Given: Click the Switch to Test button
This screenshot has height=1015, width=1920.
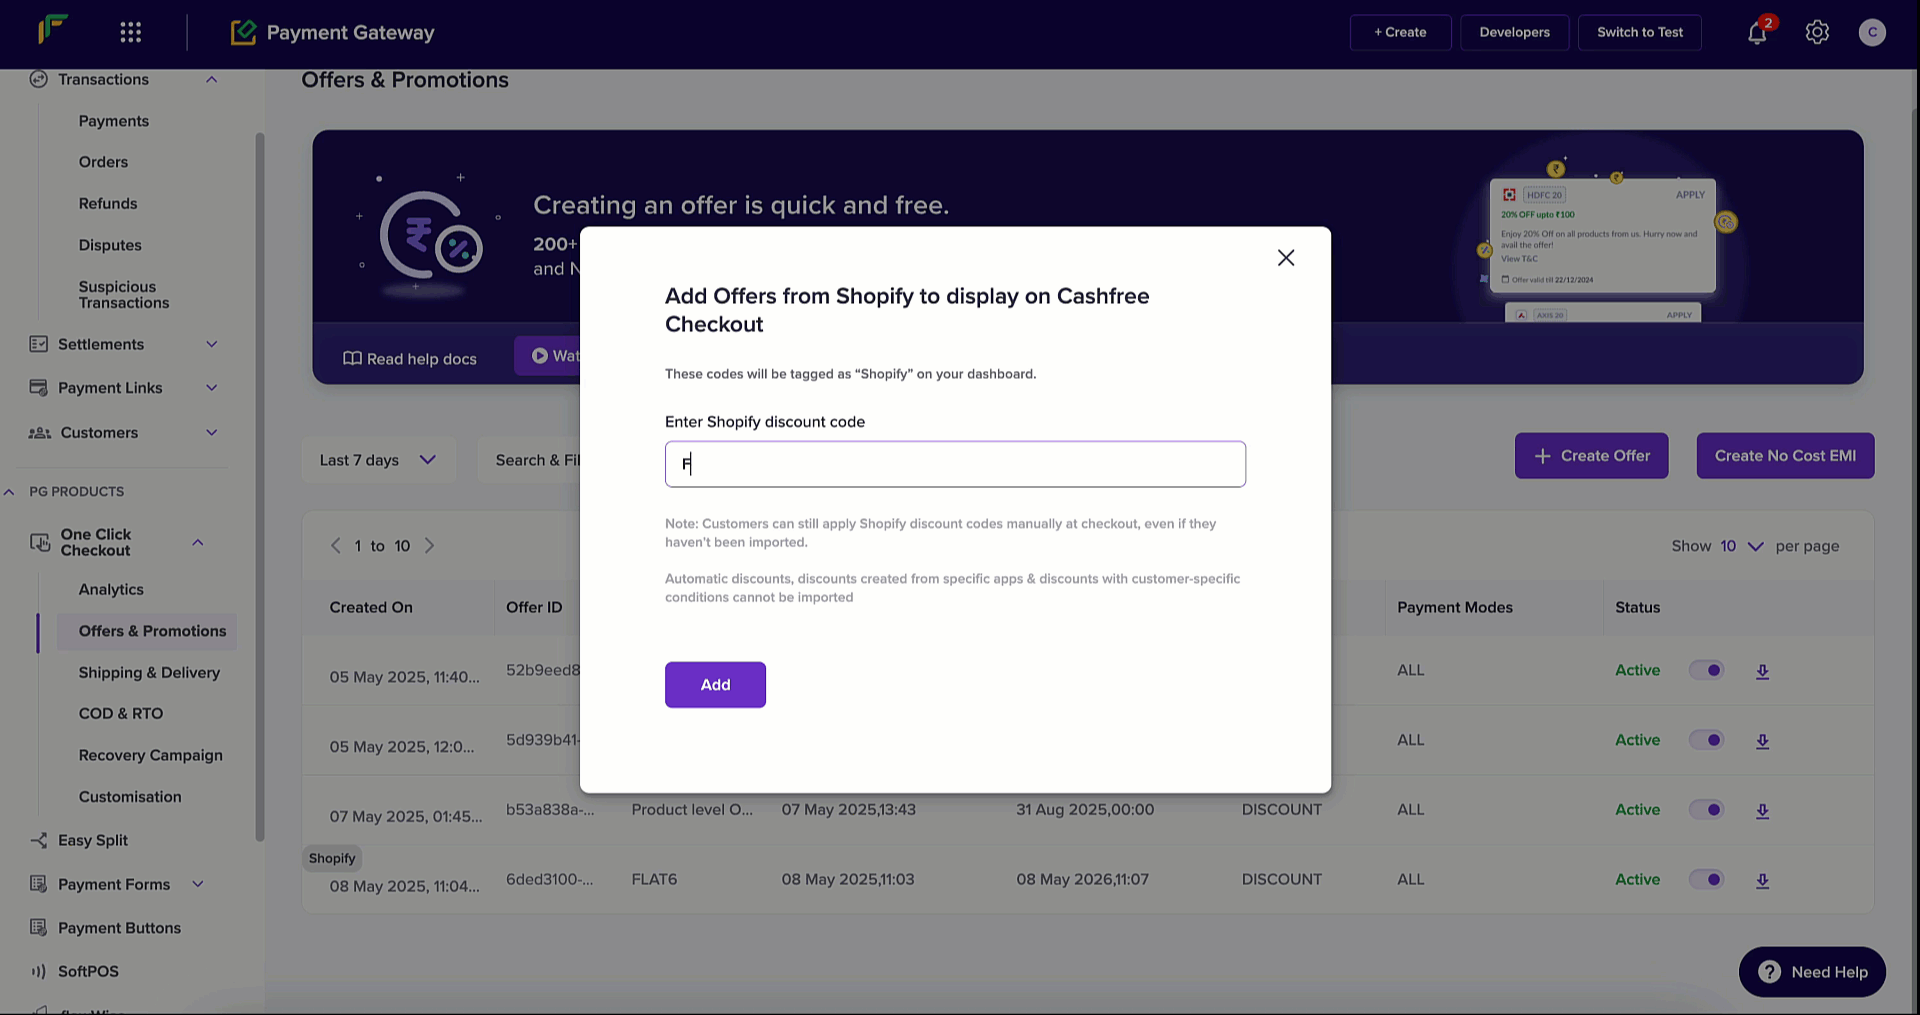Looking at the screenshot, I should (1639, 32).
